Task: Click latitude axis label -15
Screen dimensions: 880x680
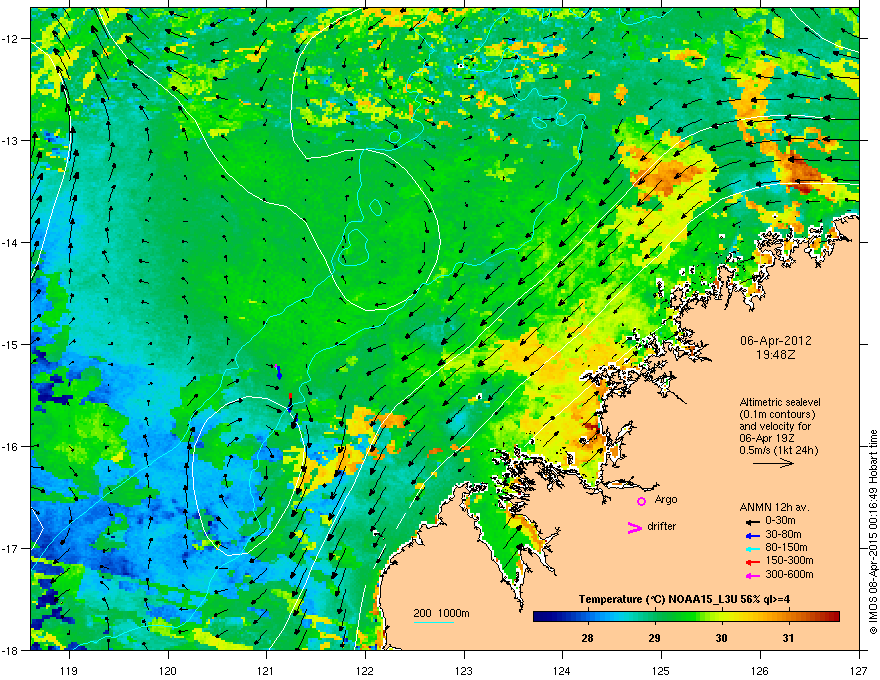Action: (x=10, y=344)
